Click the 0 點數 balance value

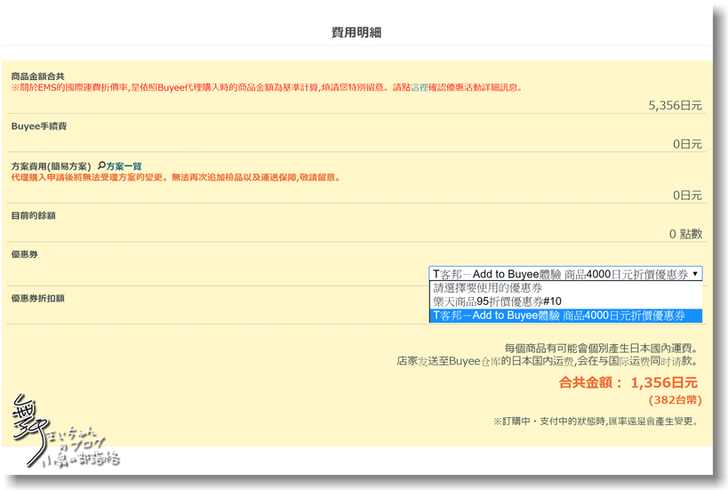[685, 234]
